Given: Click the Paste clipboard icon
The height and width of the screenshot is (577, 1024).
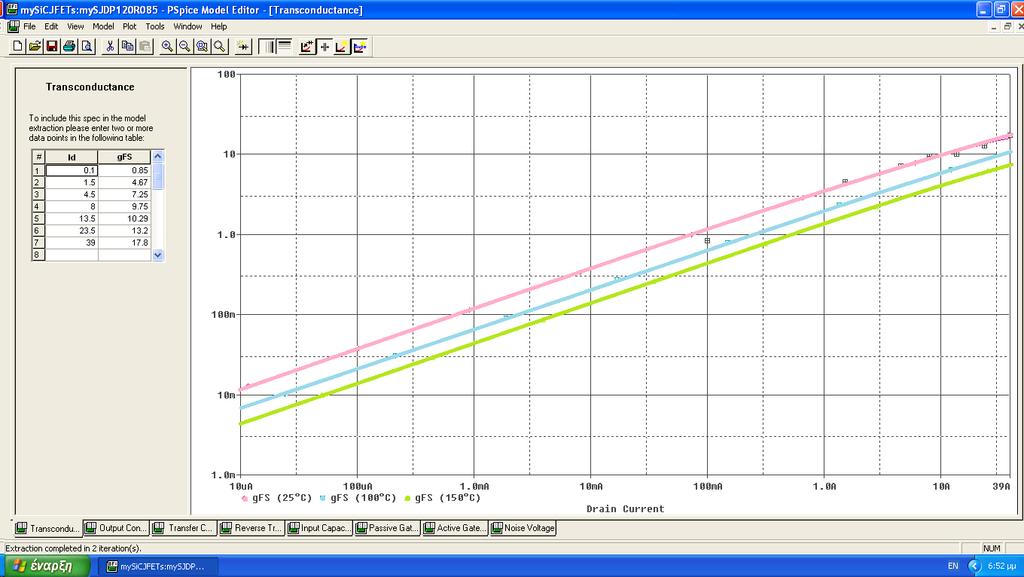Looking at the screenshot, I should 145,46.
